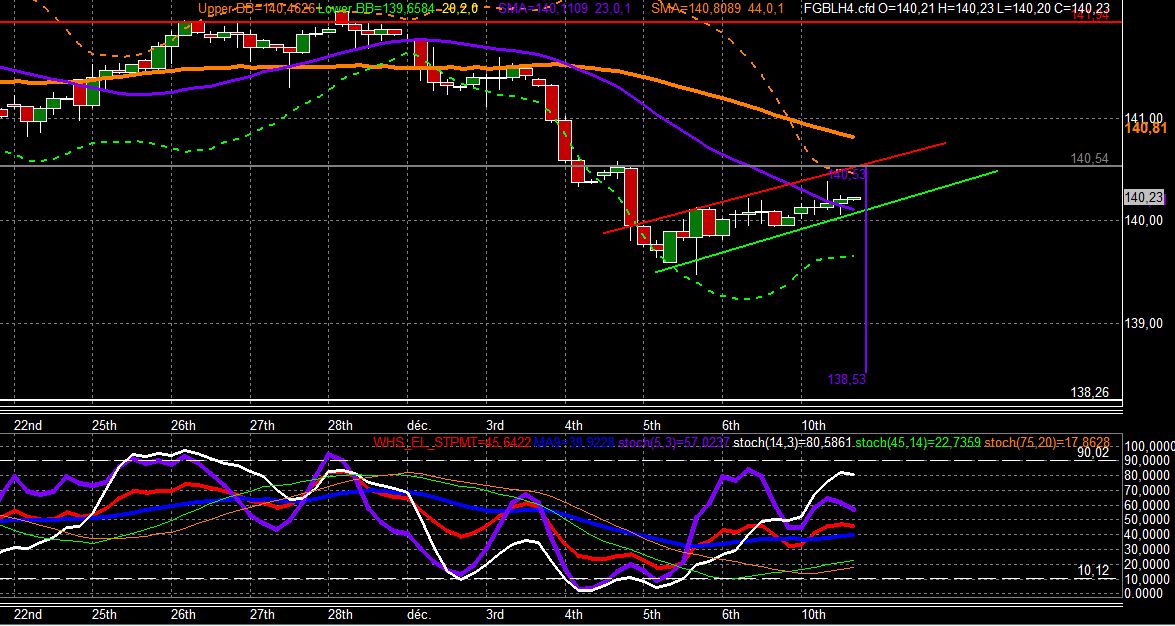Viewport: 1175px width, 626px height.
Task: Click the 25th date under the stochastic pane
Action: pos(104,615)
